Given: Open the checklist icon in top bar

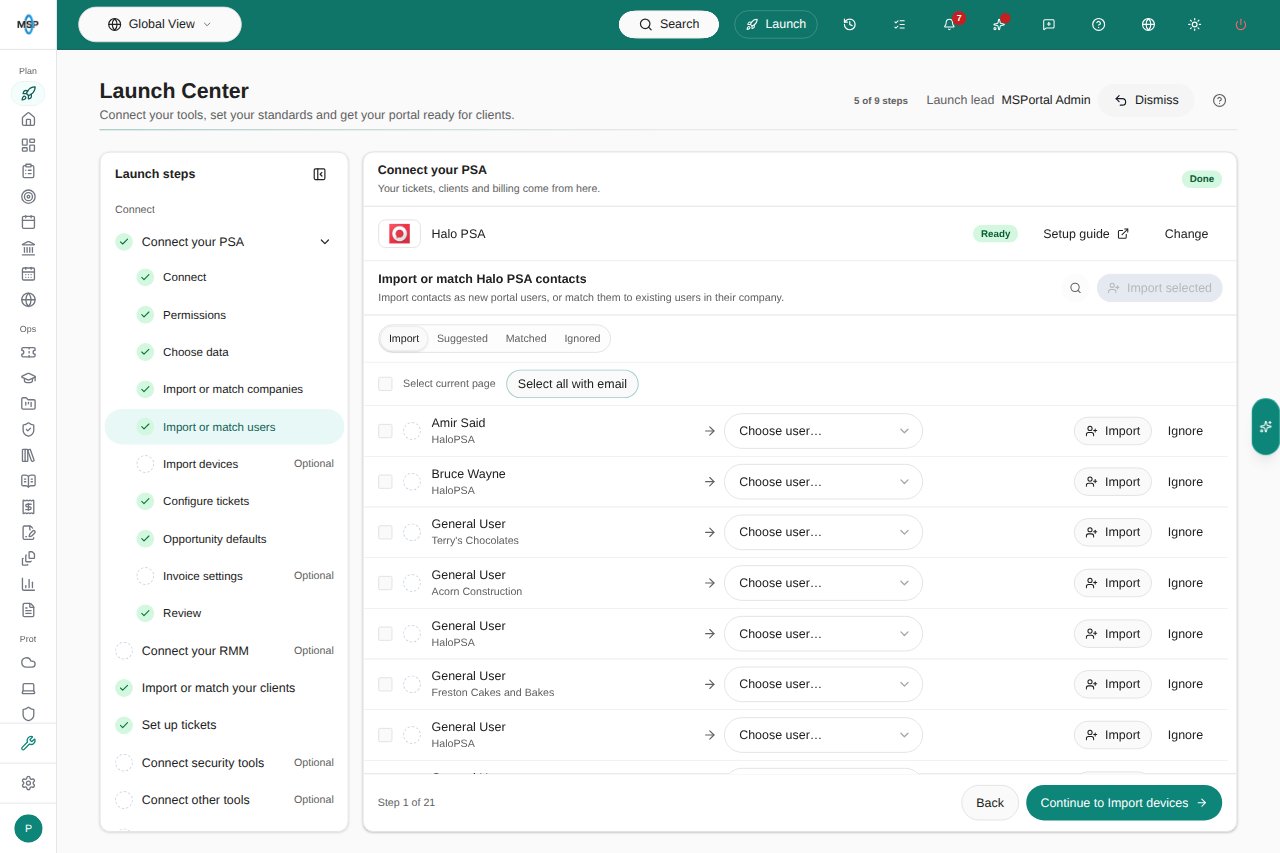Looking at the screenshot, I should pyautogui.click(x=899, y=24).
